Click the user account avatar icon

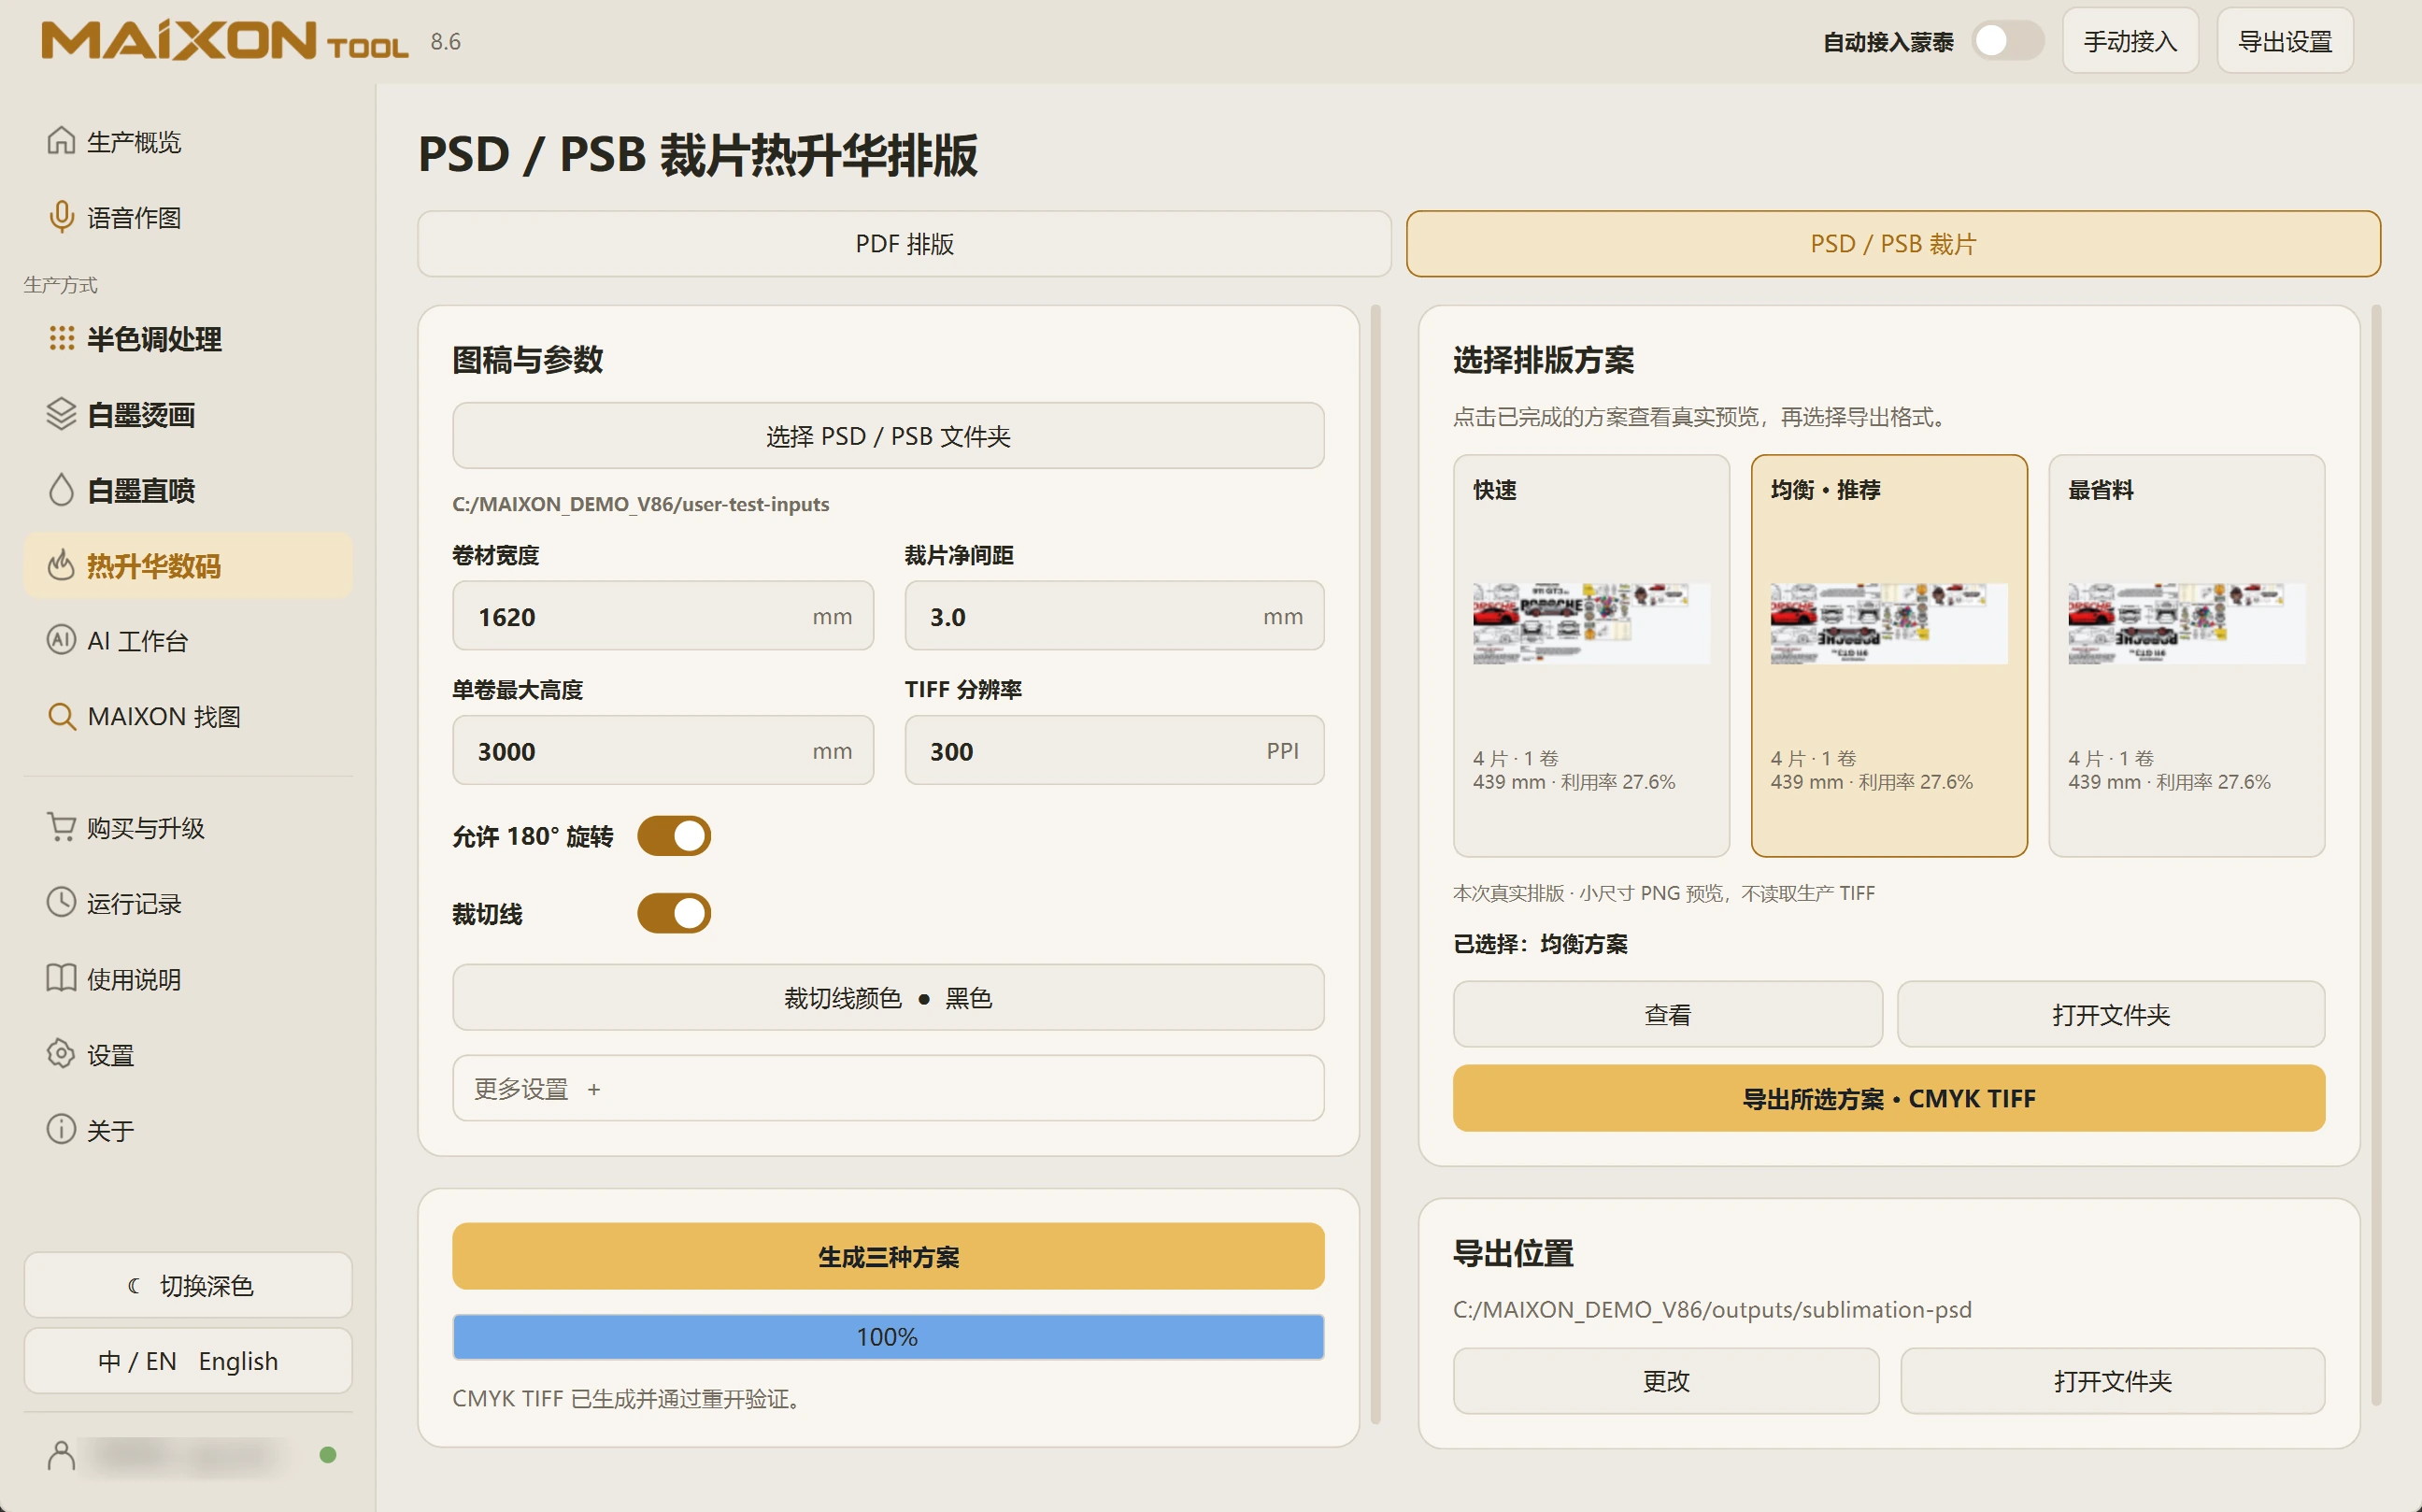click(61, 1455)
